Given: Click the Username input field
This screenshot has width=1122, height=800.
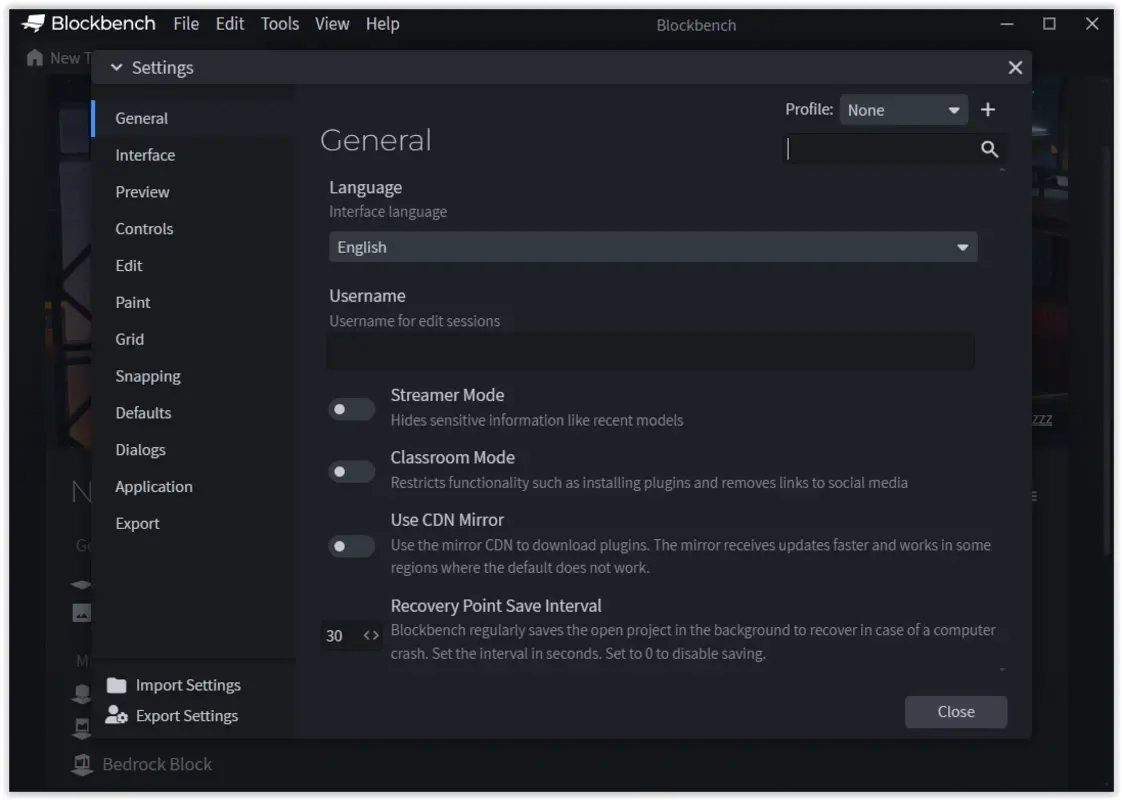Looking at the screenshot, I should click(651, 350).
